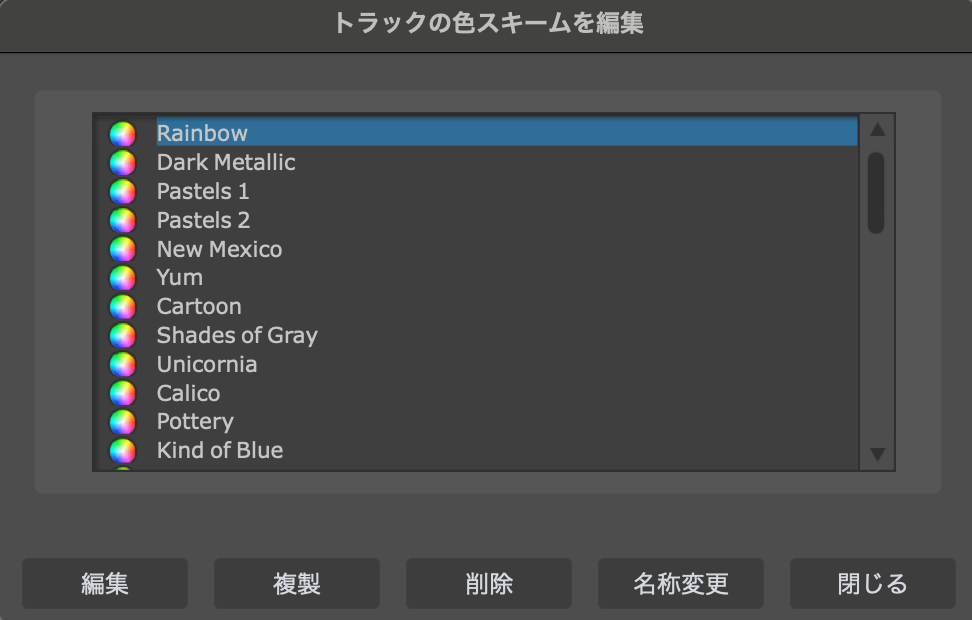Click the Kind of Blue color icon
This screenshot has width=972, height=620.
[122, 451]
